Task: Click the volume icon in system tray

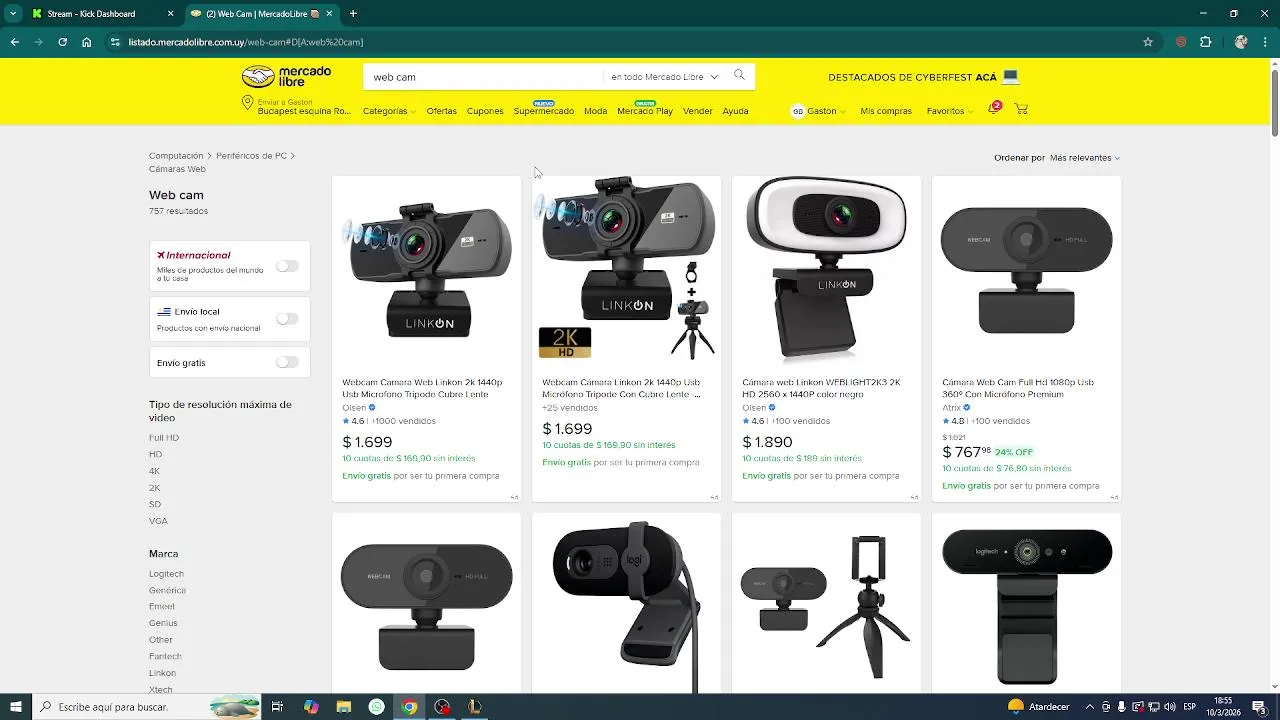Action: (x=1170, y=707)
